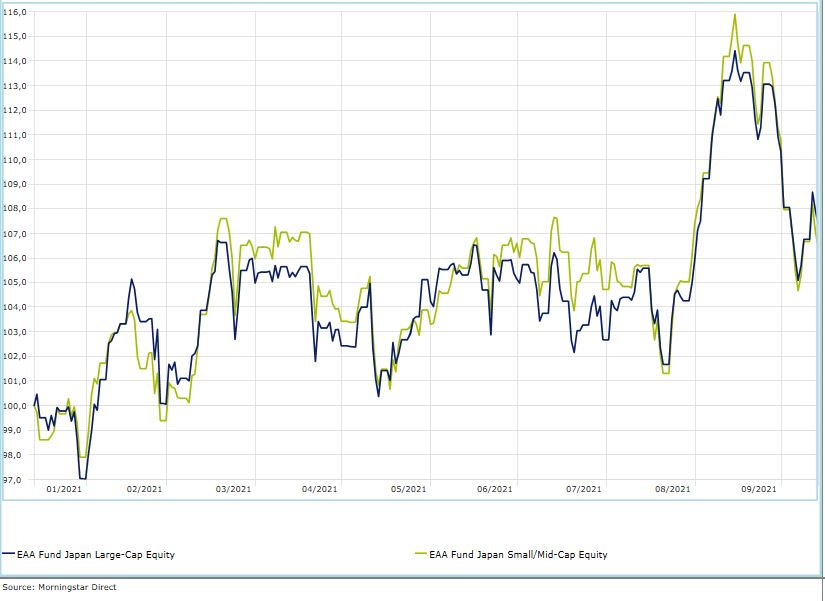Click the green Small/Mid-Cap legend line swatch
This screenshot has width=825, height=601.
coord(420,554)
